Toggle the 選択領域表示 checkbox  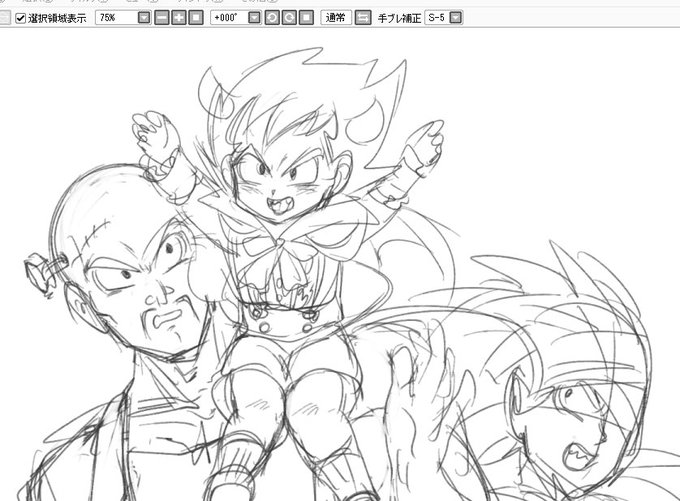(x=20, y=18)
